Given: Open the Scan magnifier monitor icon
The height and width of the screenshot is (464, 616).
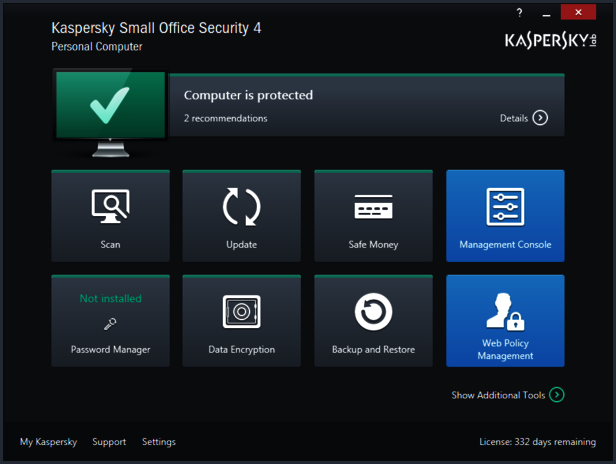Looking at the screenshot, I should (110, 207).
